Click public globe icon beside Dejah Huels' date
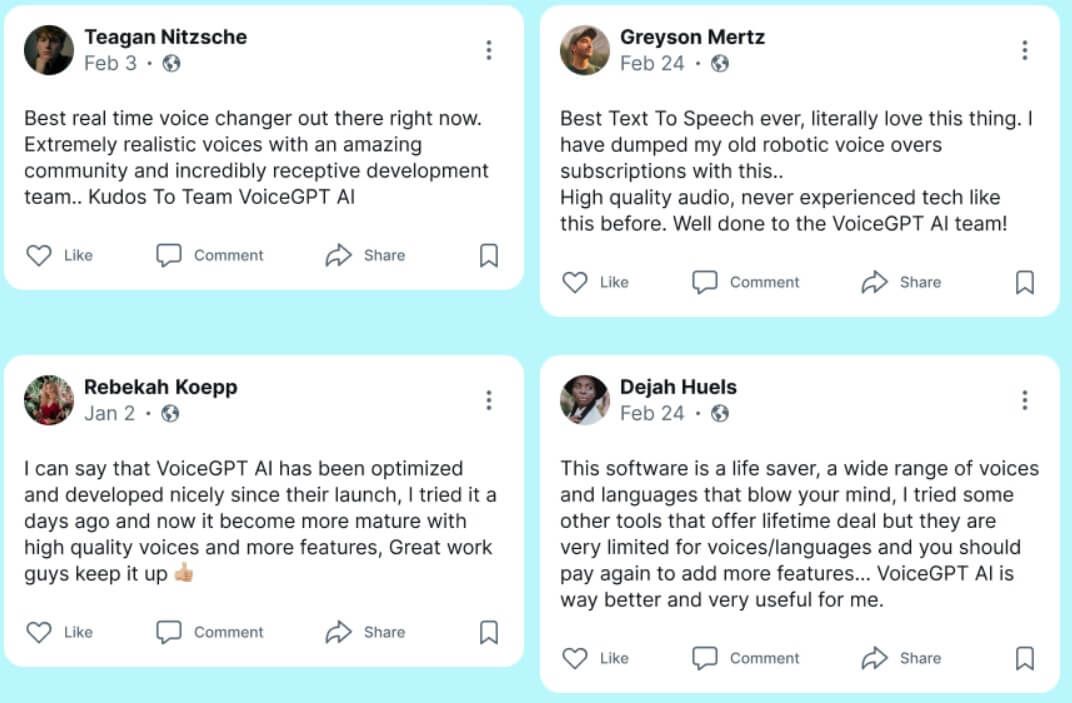Image resolution: width=1072 pixels, height=703 pixels. click(719, 414)
